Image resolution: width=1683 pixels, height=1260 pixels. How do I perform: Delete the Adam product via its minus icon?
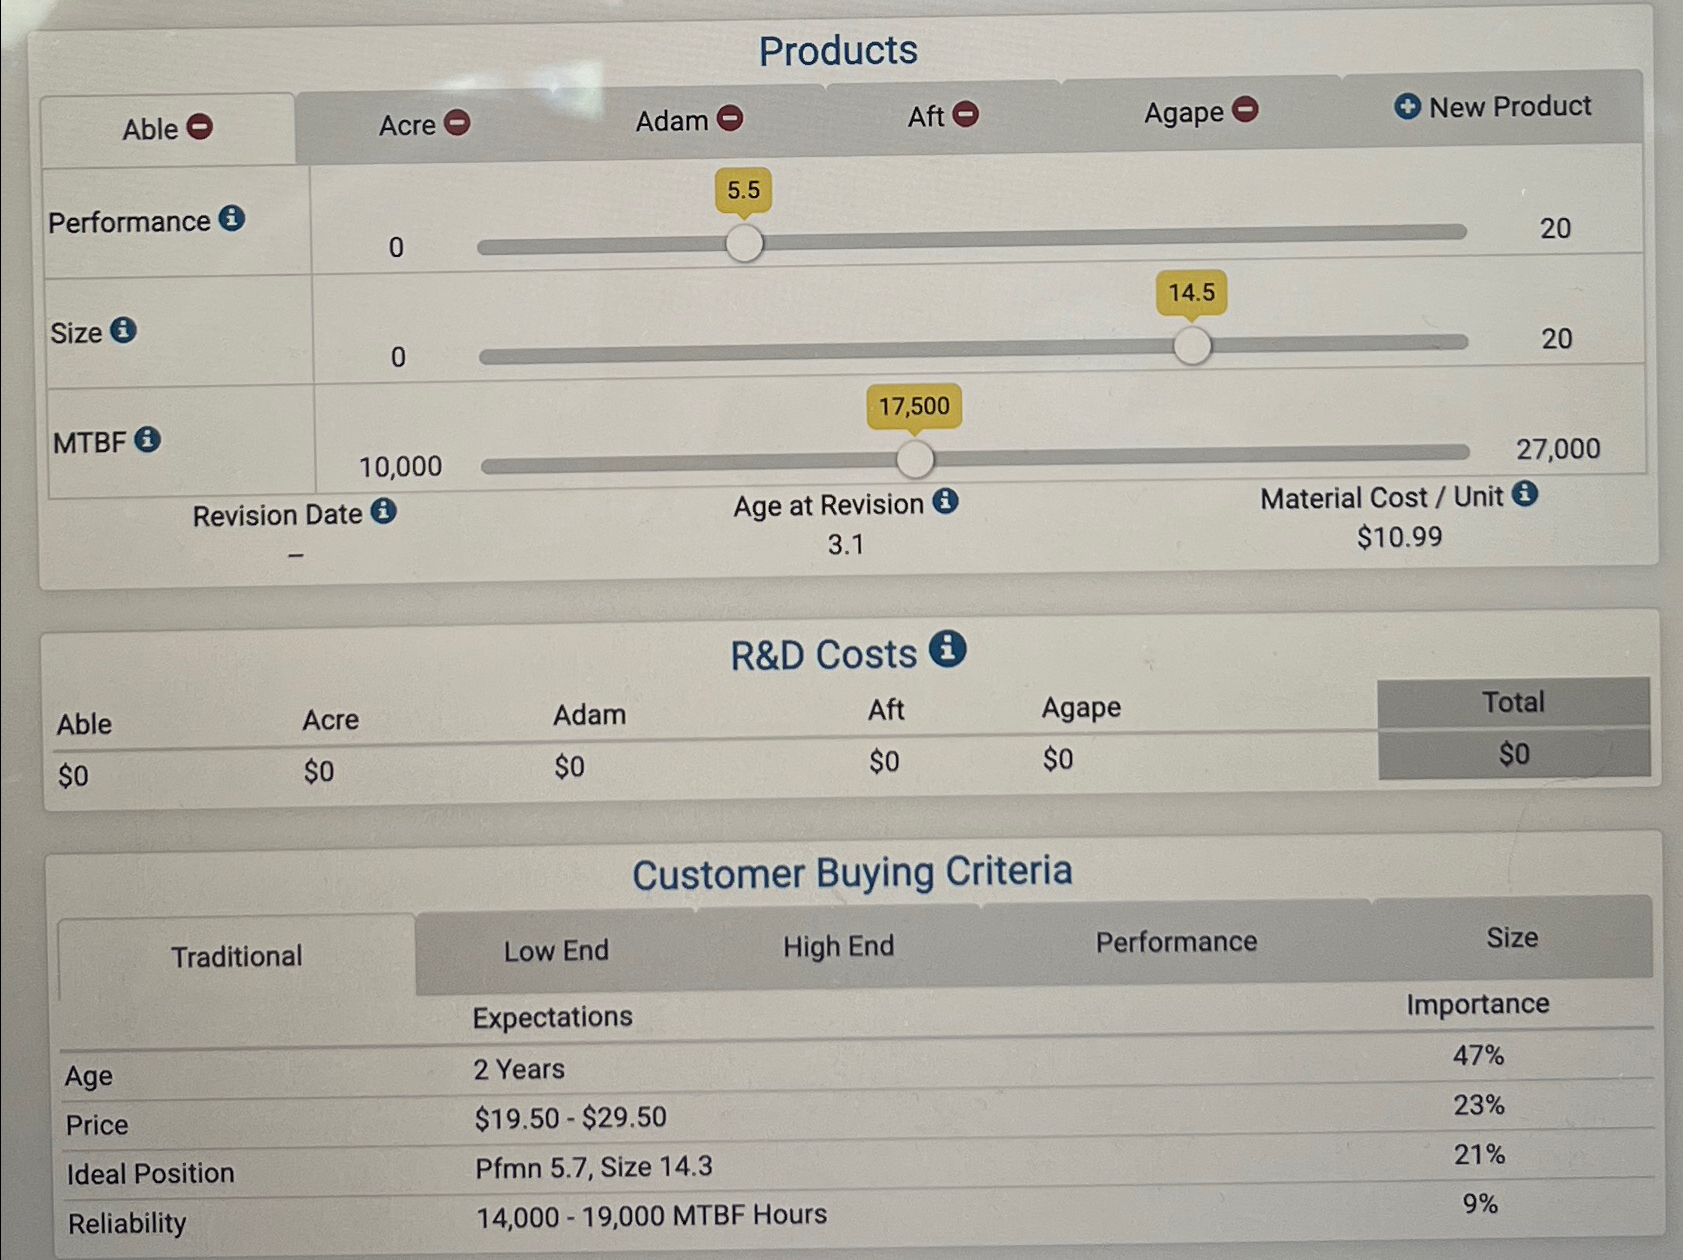click(x=730, y=118)
